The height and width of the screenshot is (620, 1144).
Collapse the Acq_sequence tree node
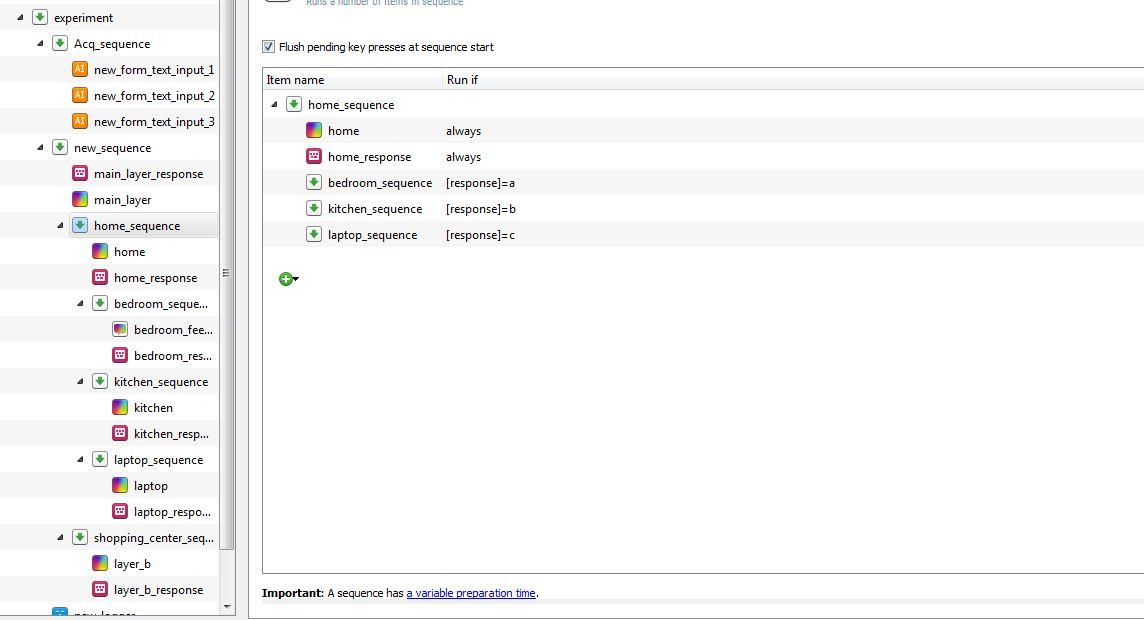[40, 44]
